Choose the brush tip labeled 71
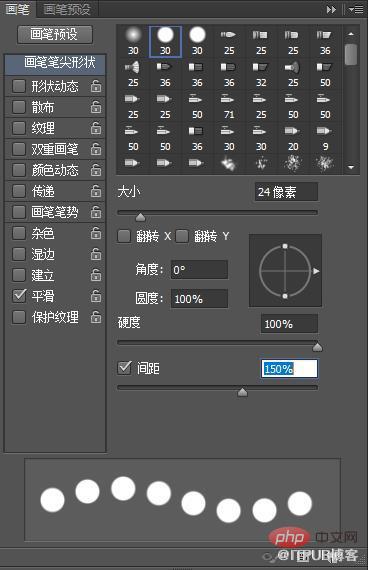This screenshot has width=368, height=570. pos(229,106)
